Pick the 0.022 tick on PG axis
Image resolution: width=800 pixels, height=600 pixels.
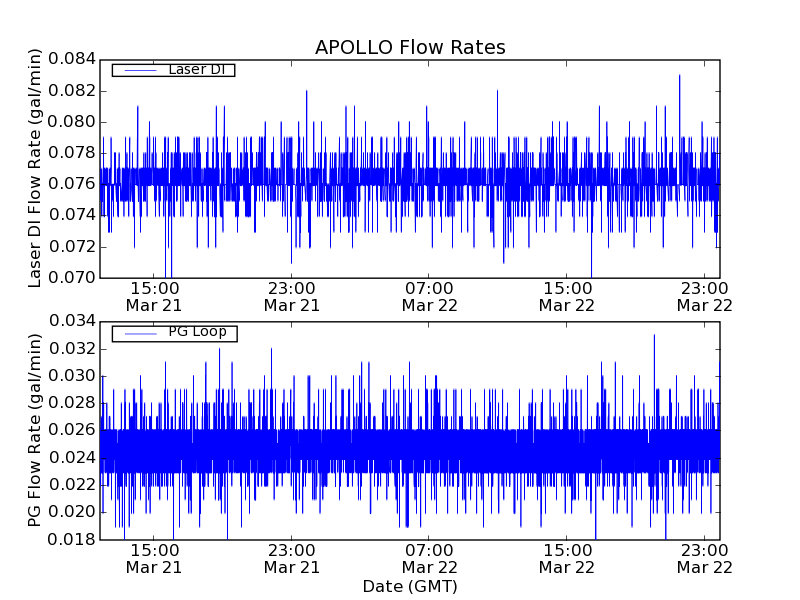pos(72,485)
